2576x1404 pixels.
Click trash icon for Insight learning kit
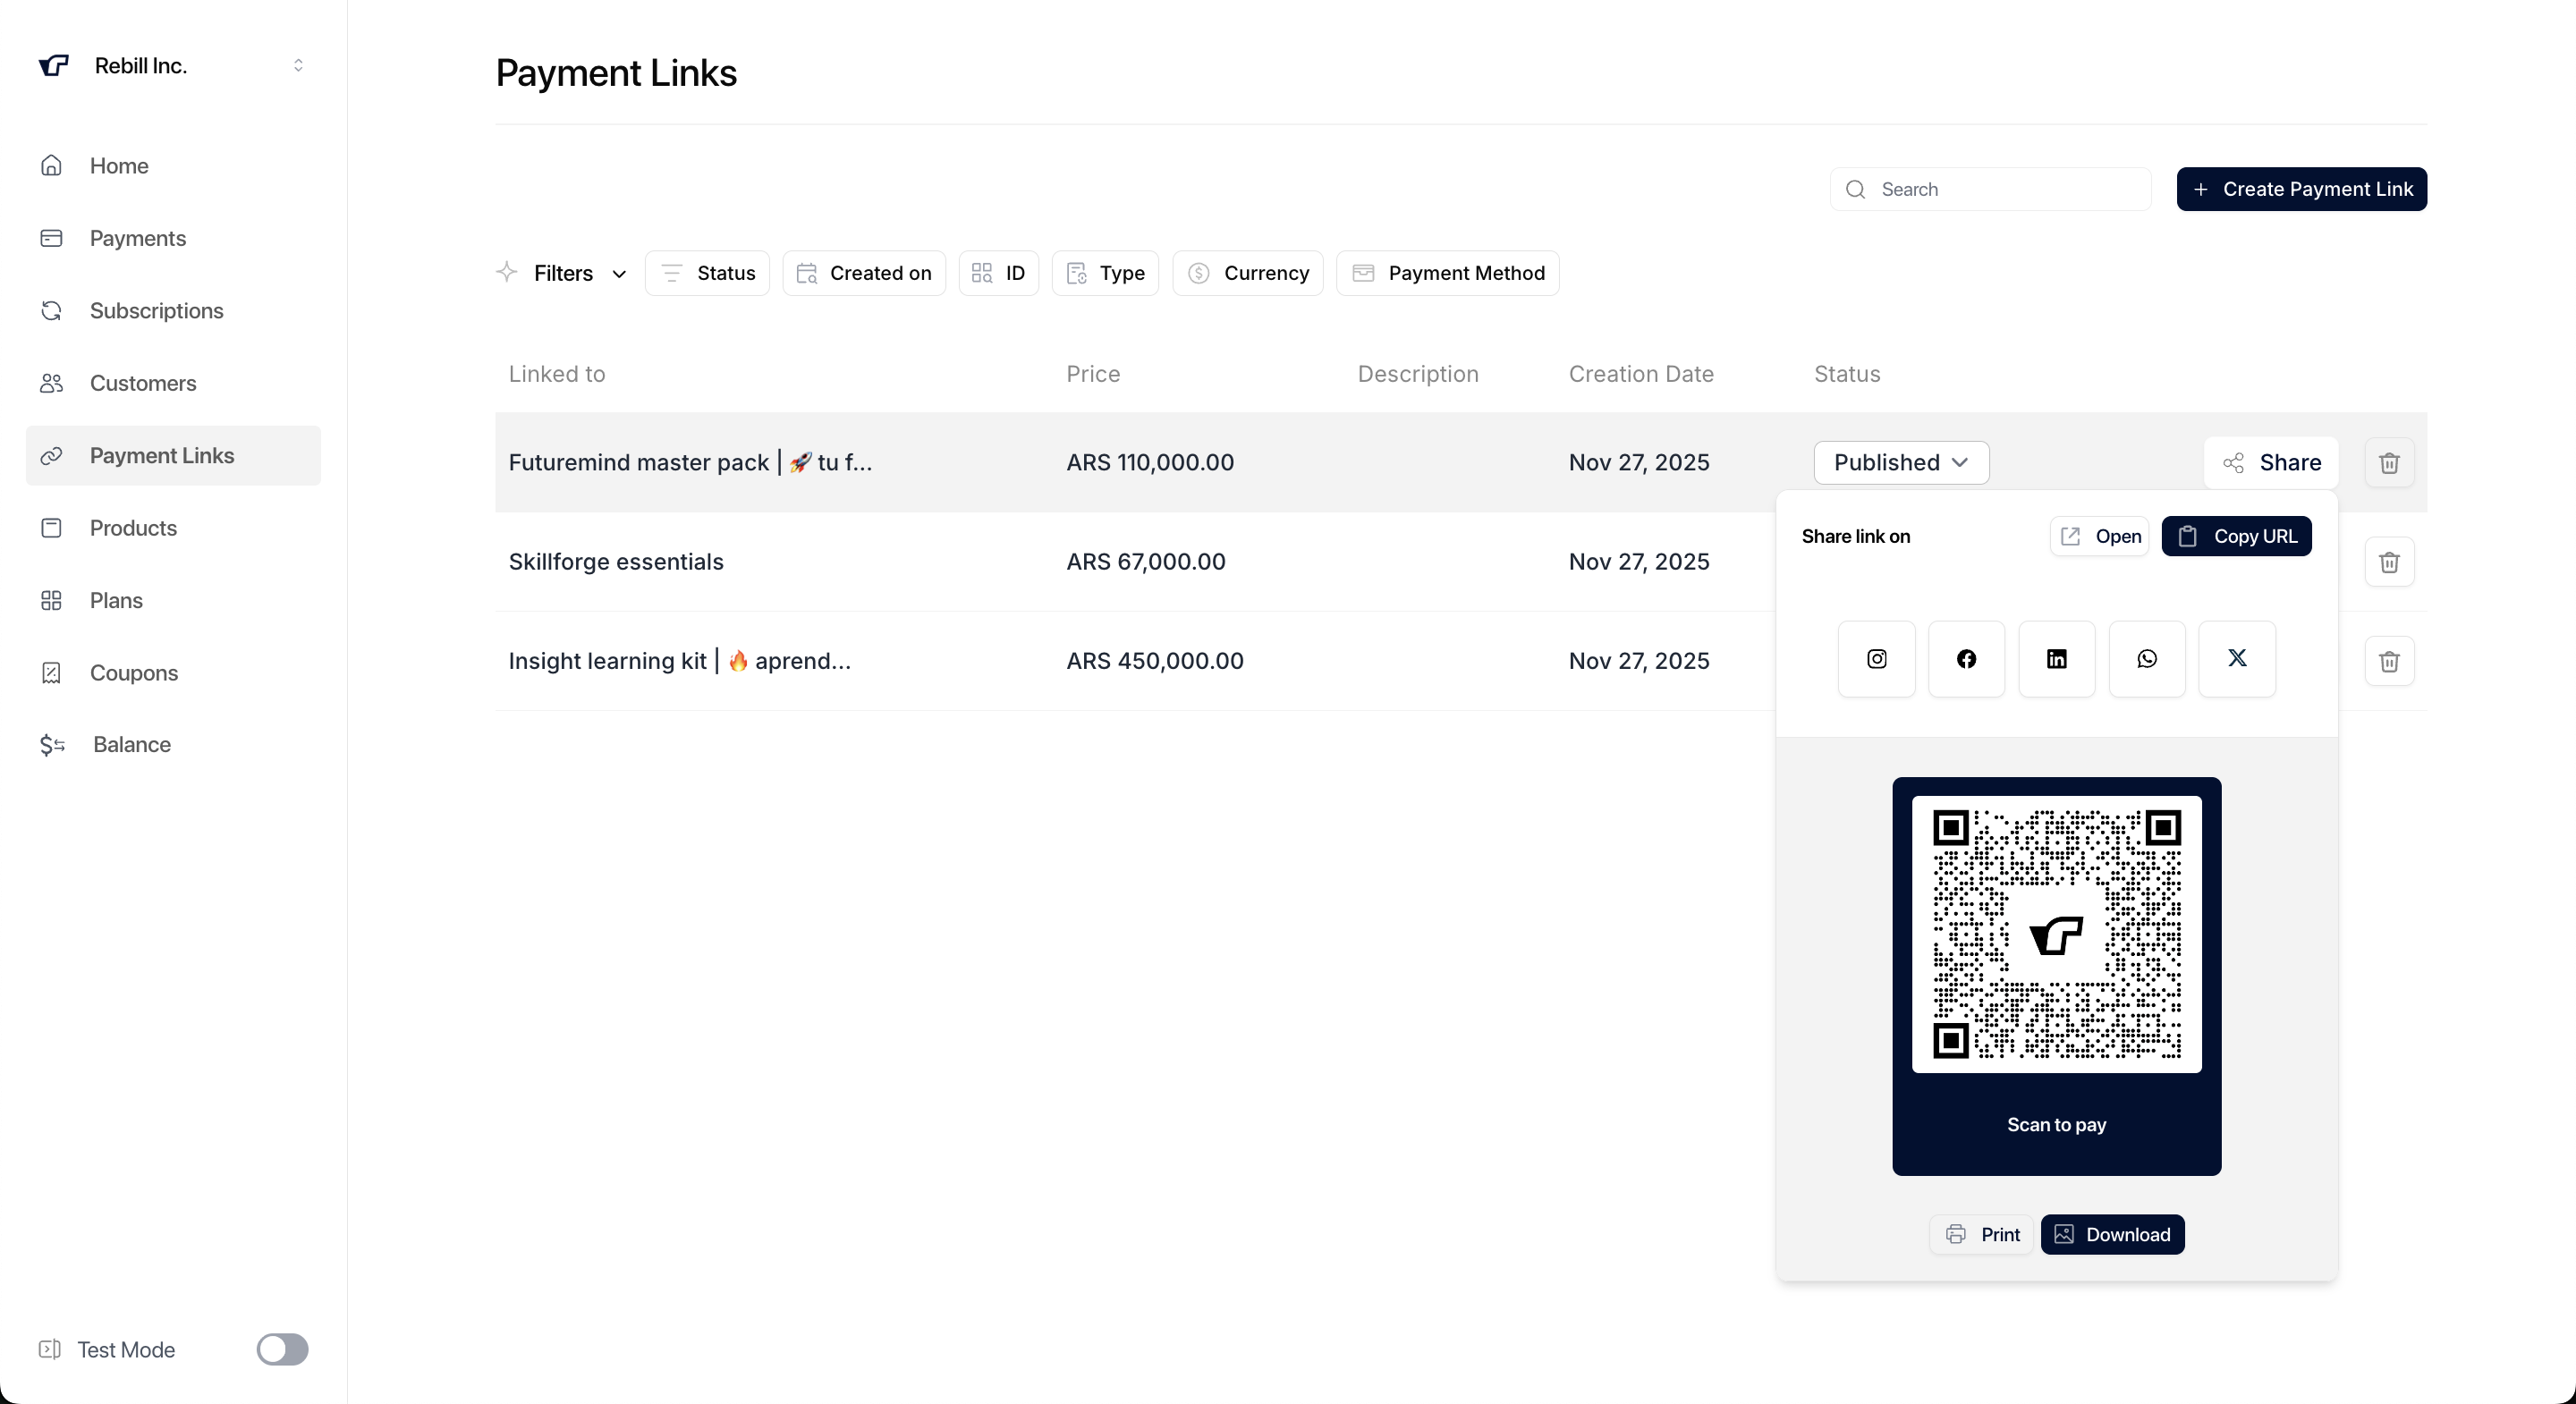[x=2389, y=661]
